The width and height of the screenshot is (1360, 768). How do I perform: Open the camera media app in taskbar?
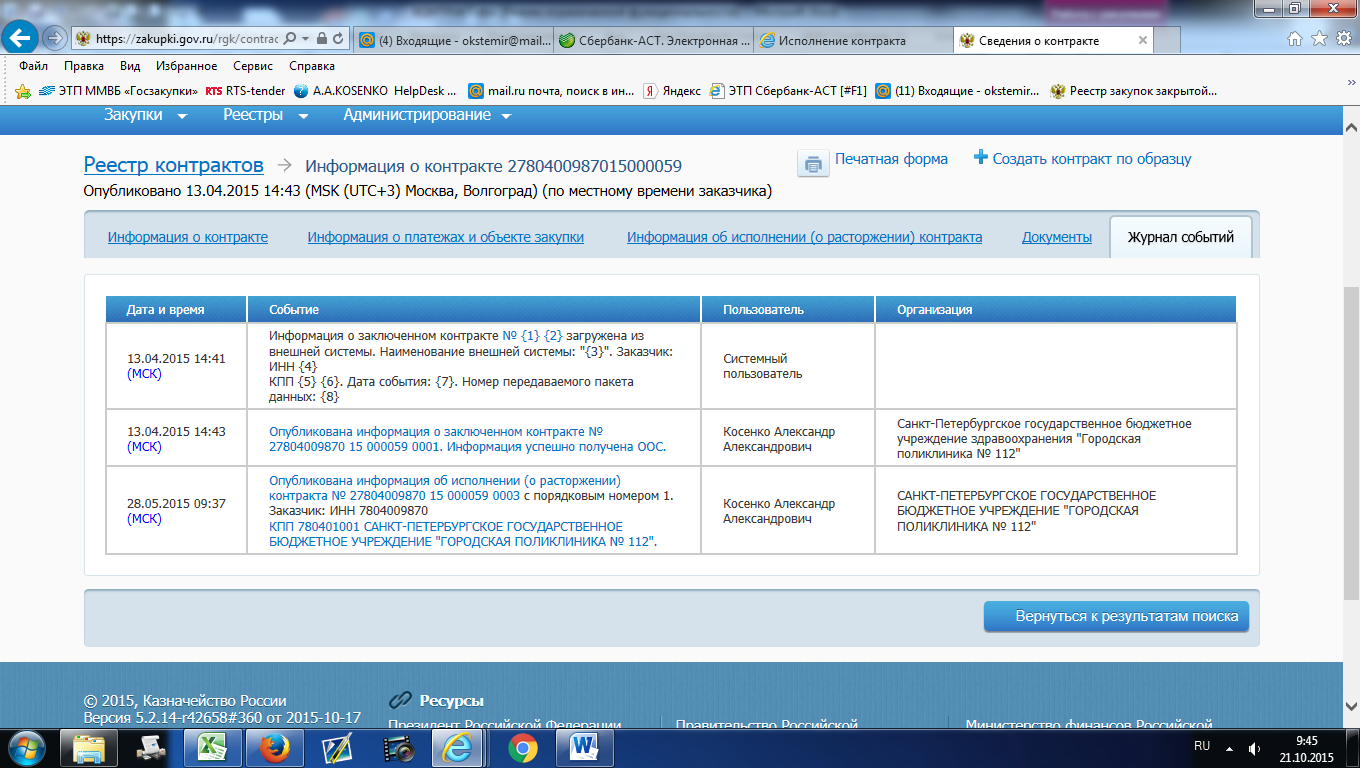[398, 748]
